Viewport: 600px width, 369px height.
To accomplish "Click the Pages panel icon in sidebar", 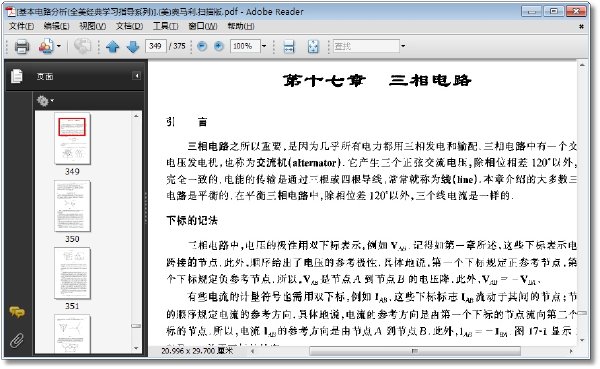I will pyautogui.click(x=17, y=76).
